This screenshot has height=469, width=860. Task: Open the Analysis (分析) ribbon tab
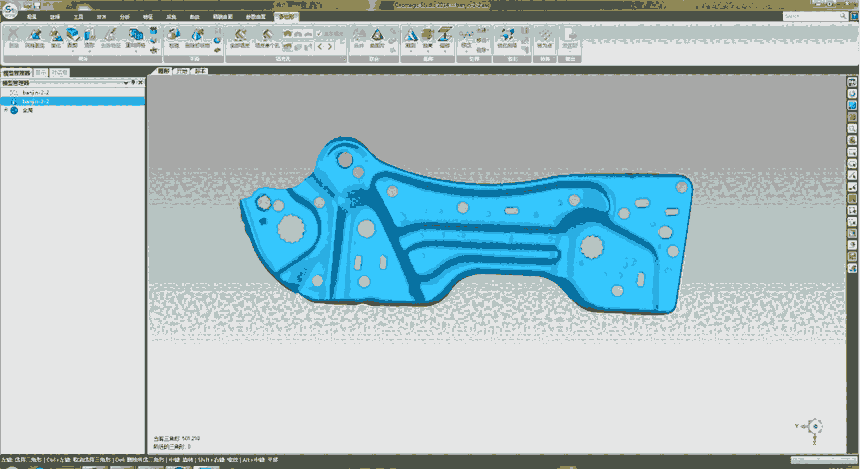[x=125, y=18]
